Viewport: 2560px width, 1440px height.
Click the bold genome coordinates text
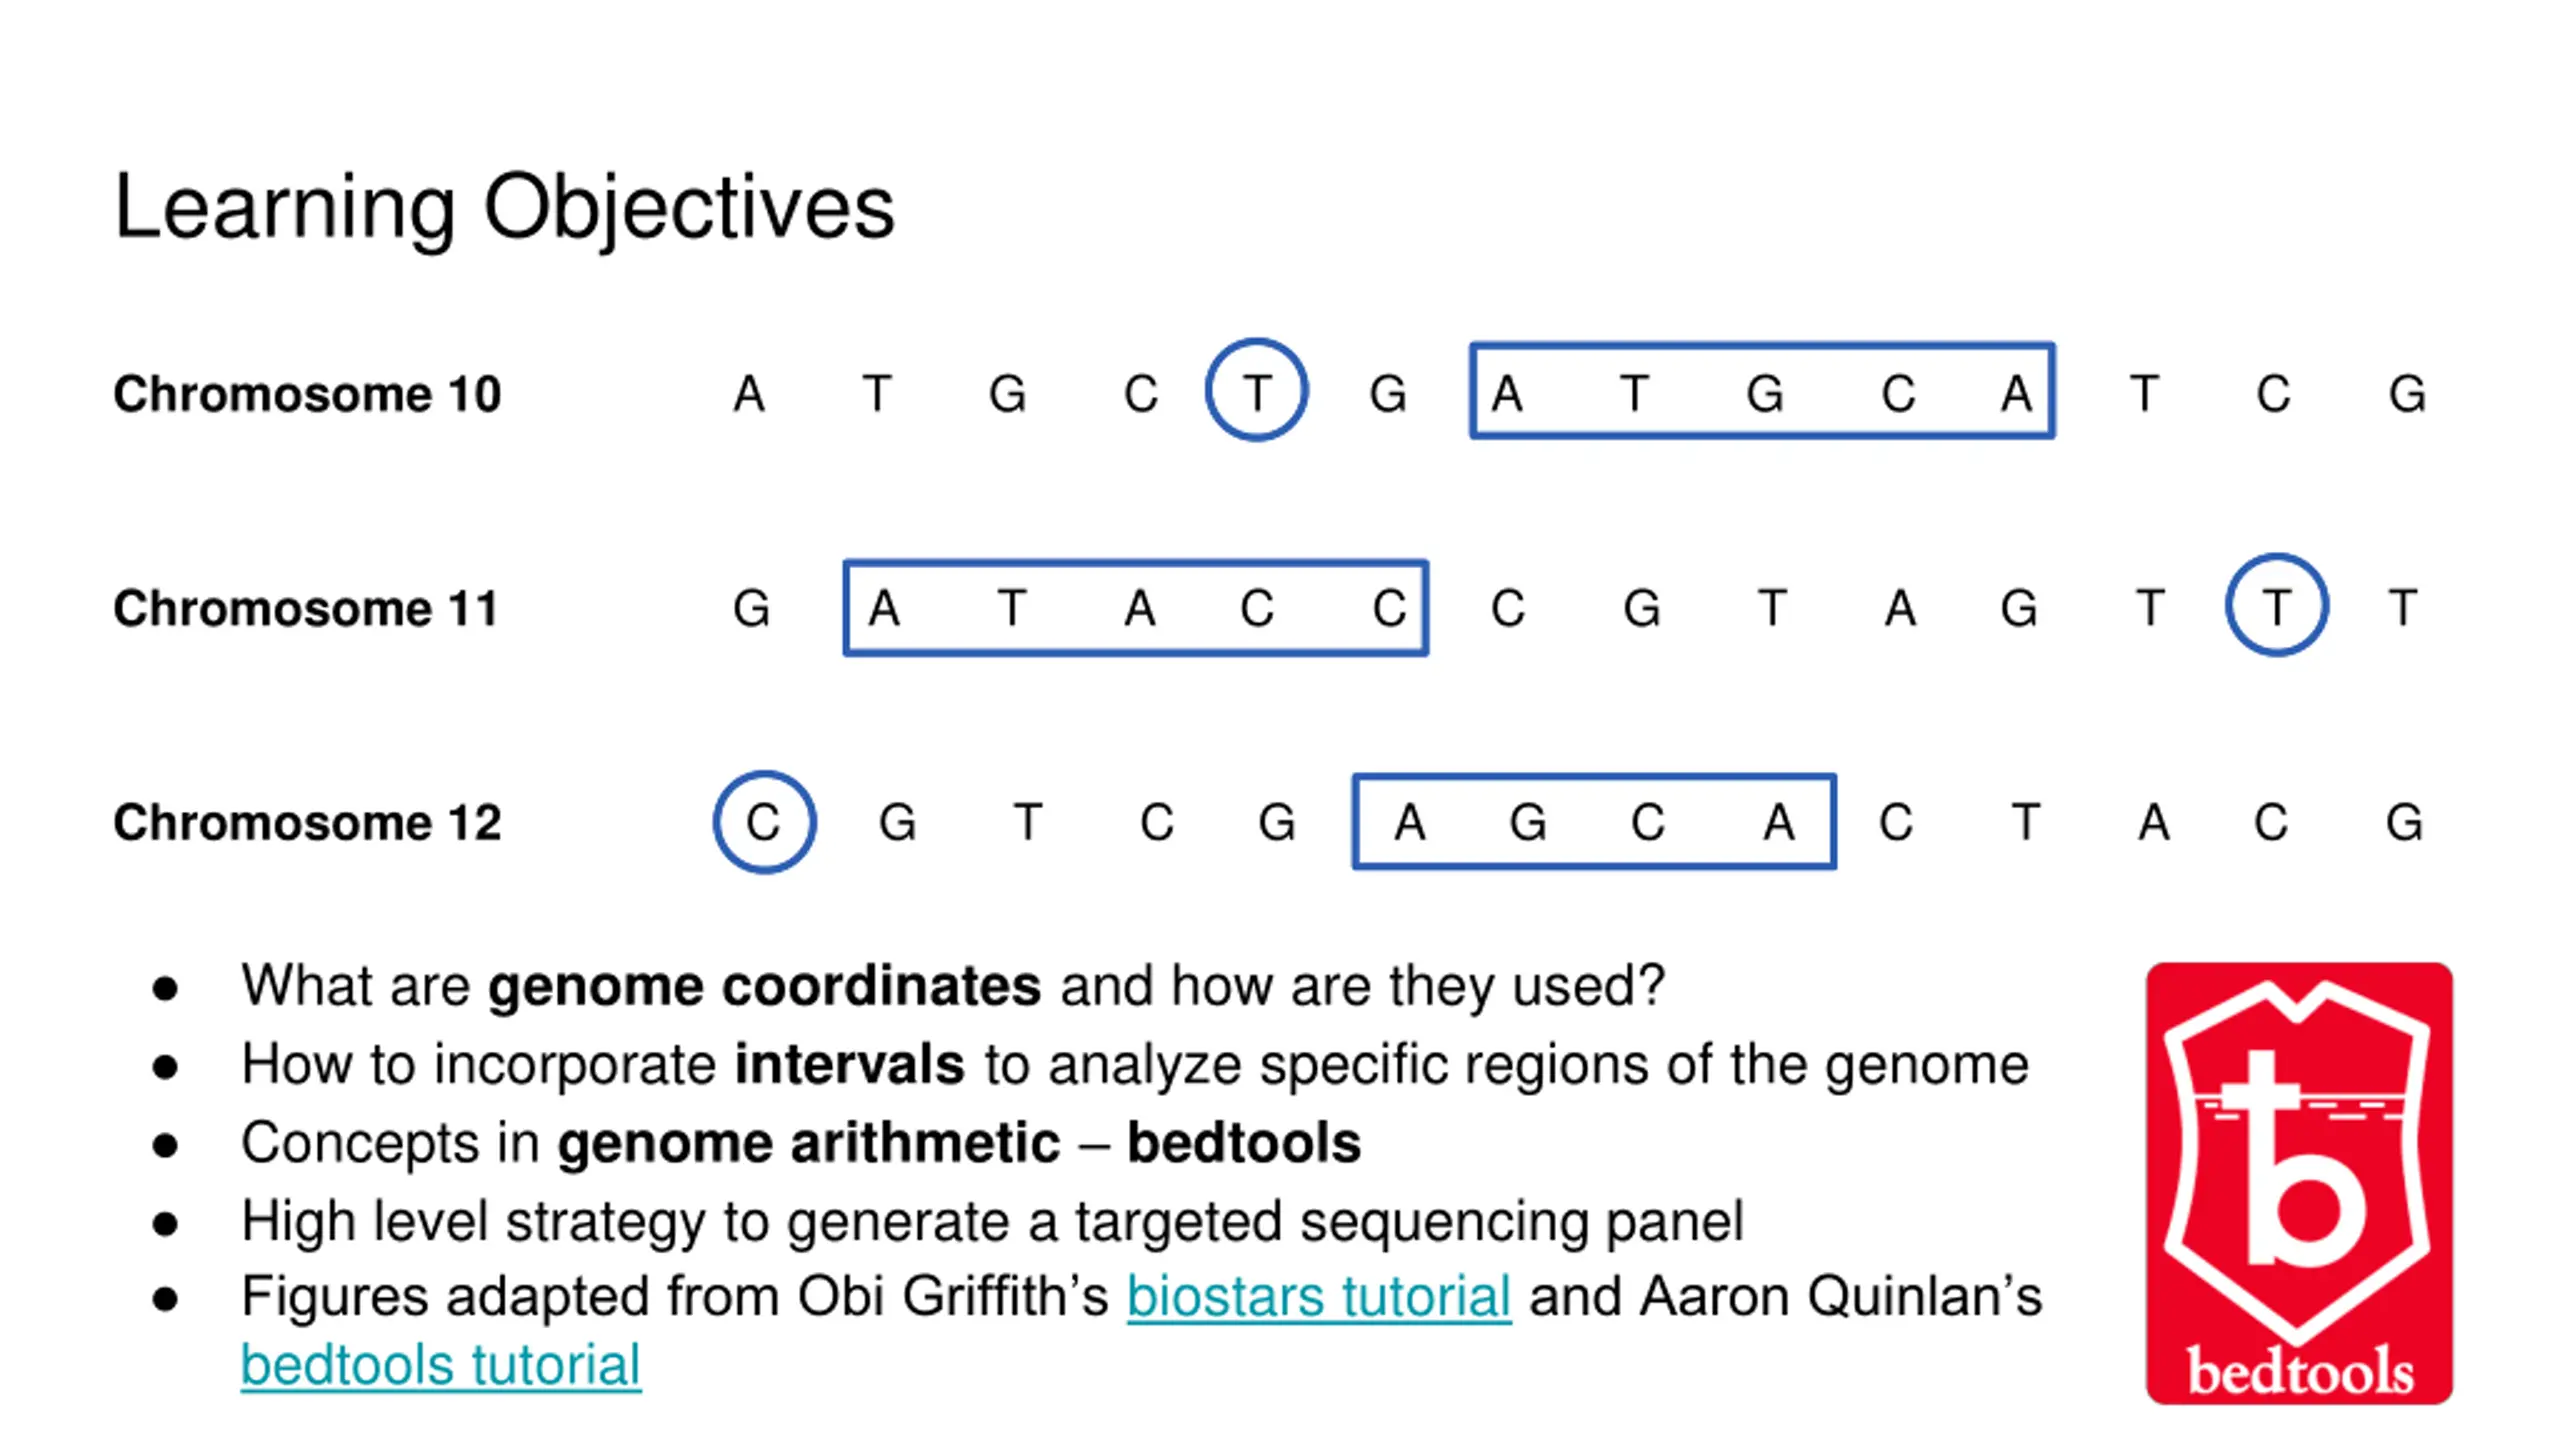[764, 986]
